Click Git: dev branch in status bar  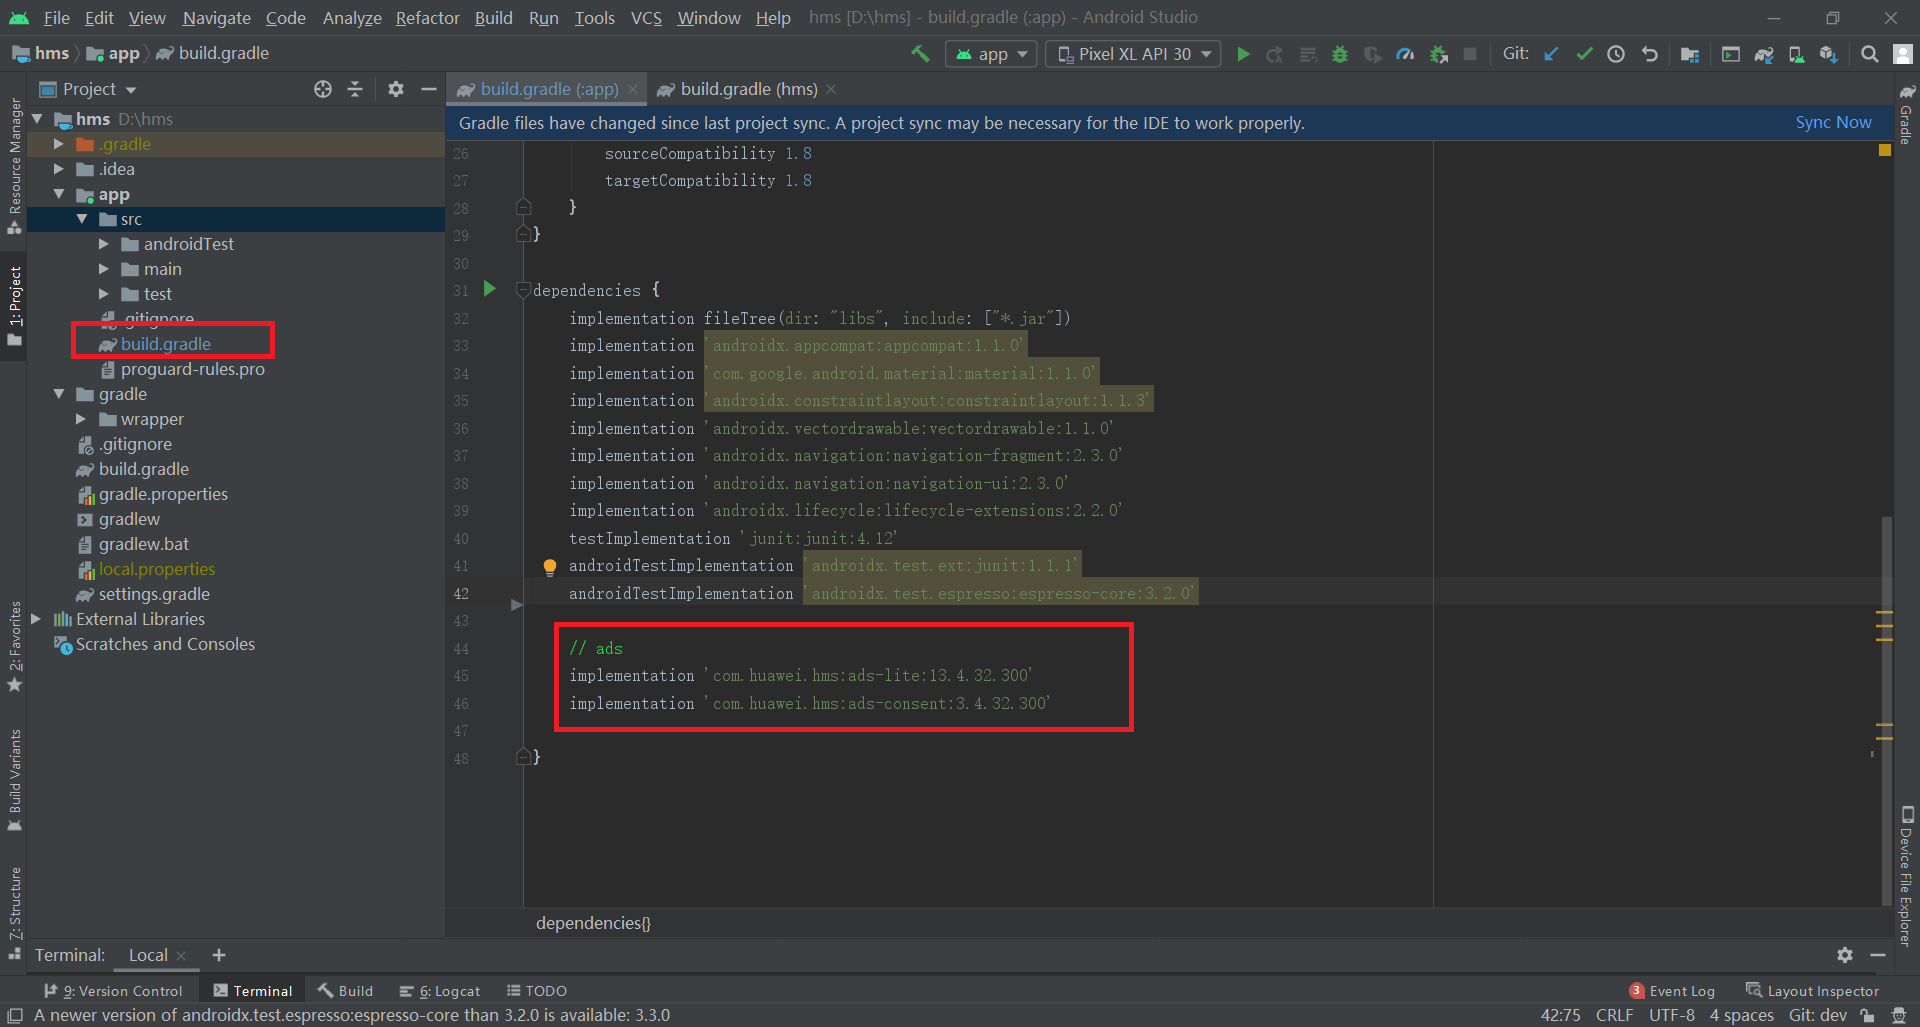click(x=1817, y=1015)
